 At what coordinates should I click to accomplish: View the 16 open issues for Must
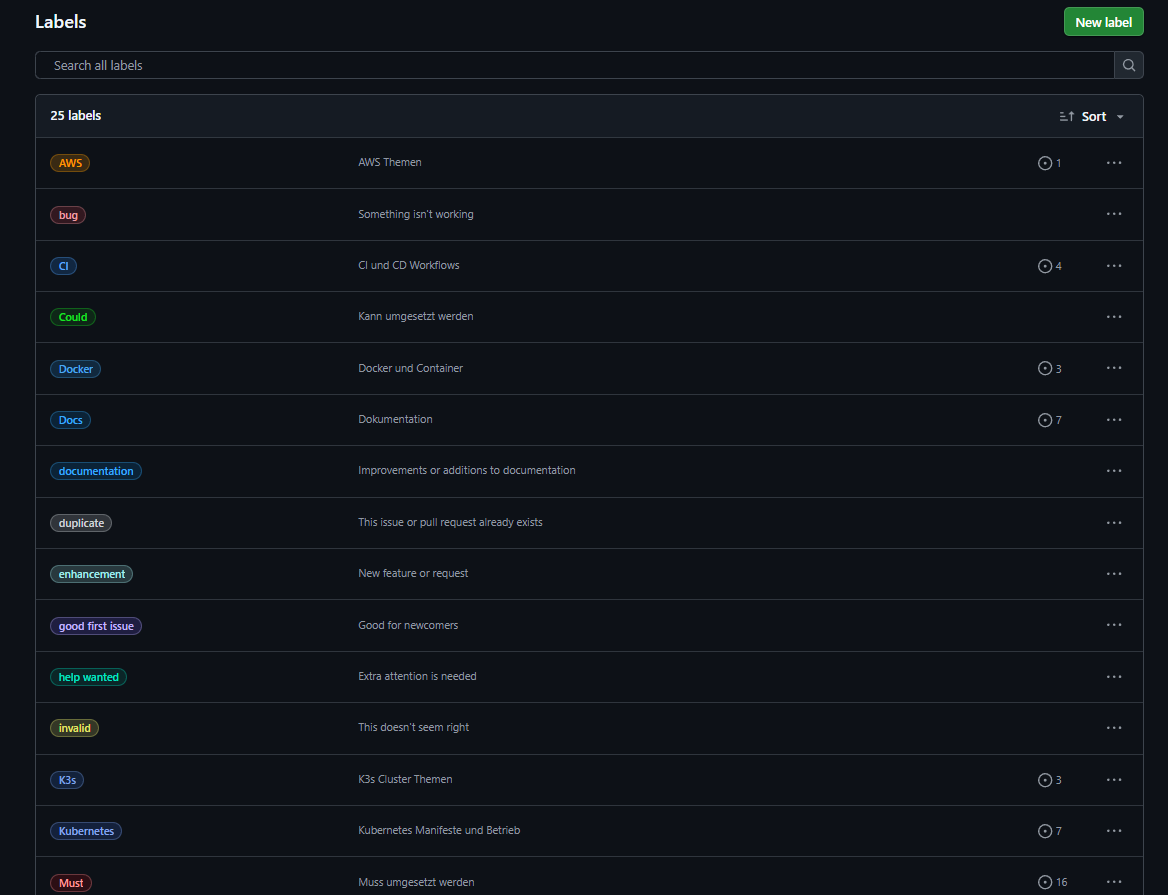click(x=1053, y=882)
